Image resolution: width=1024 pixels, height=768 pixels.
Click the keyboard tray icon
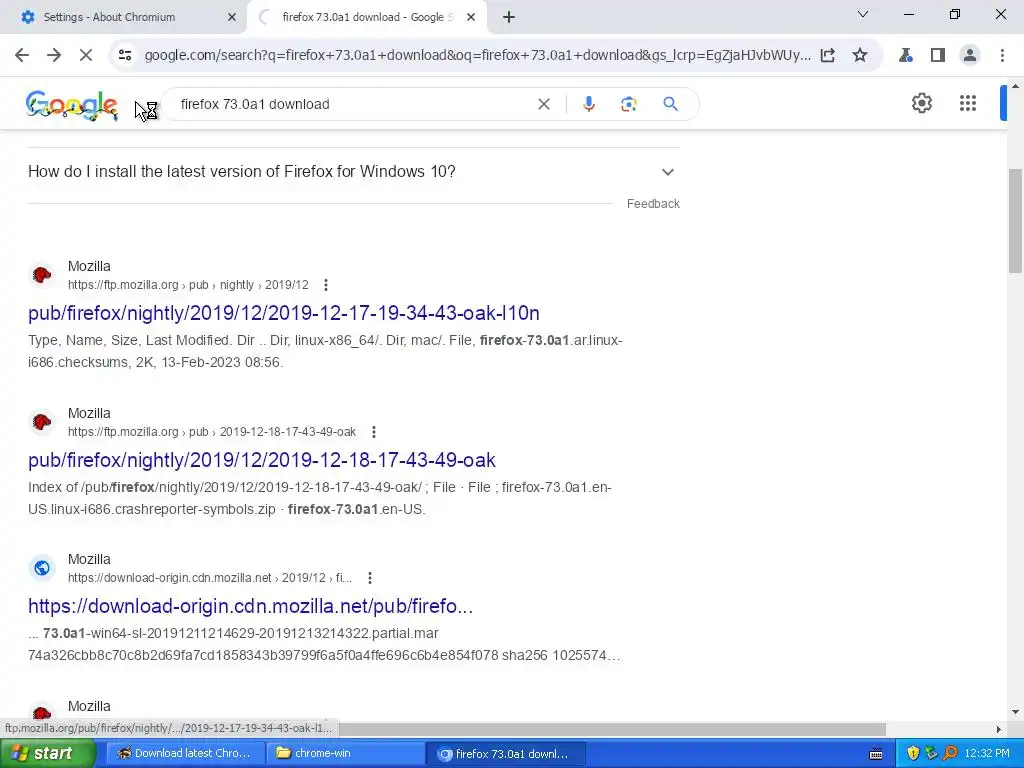pos(876,754)
